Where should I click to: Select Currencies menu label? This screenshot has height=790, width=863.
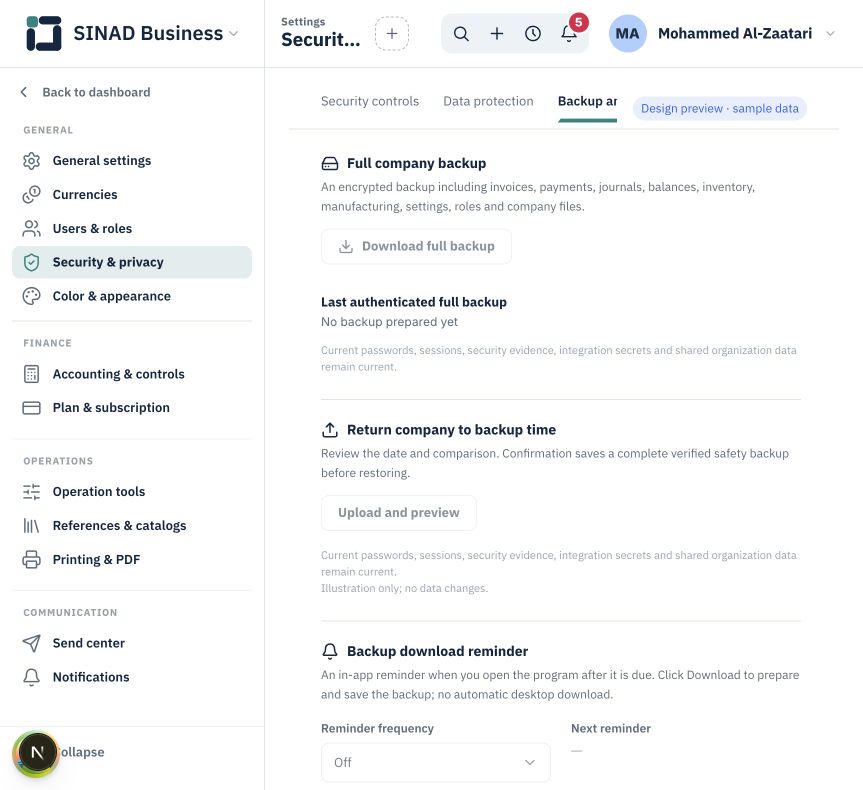(85, 194)
